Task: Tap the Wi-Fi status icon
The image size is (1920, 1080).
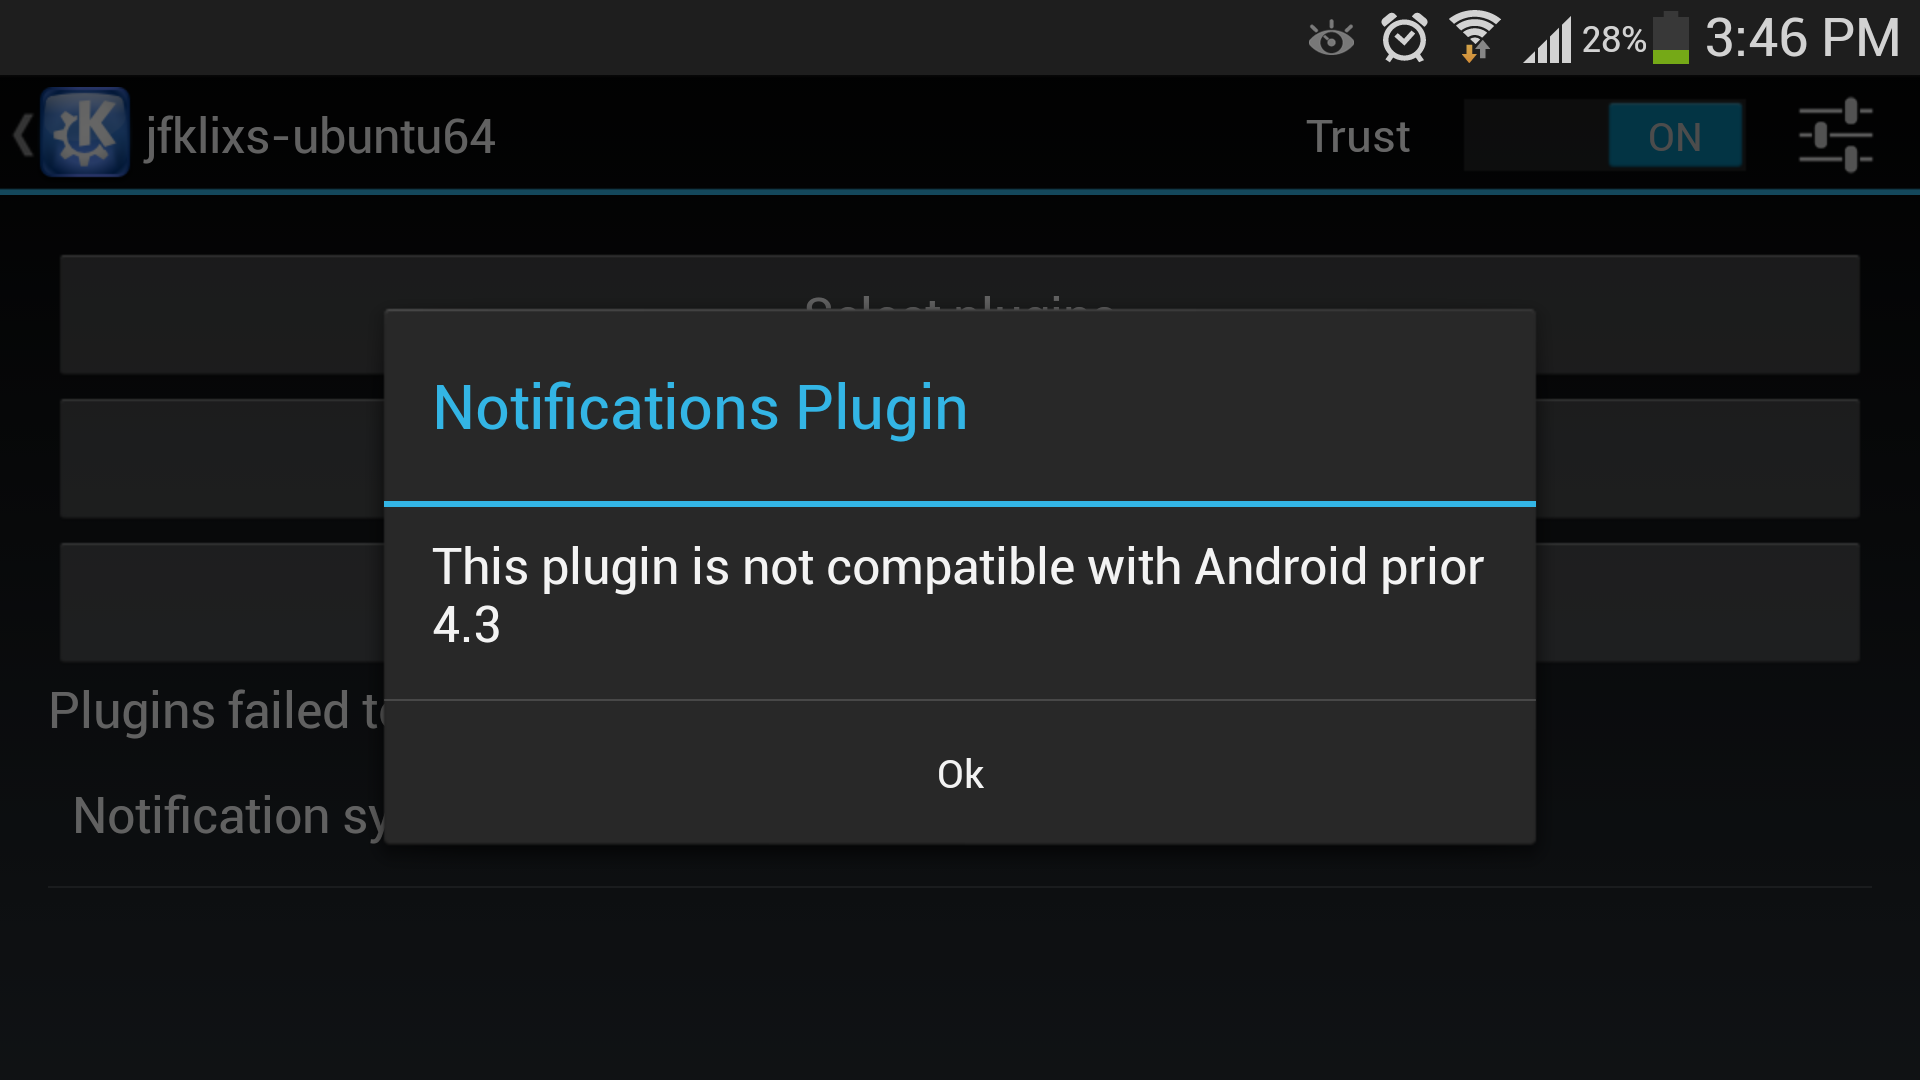Action: pyautogui.click(x=1475, y=38)
